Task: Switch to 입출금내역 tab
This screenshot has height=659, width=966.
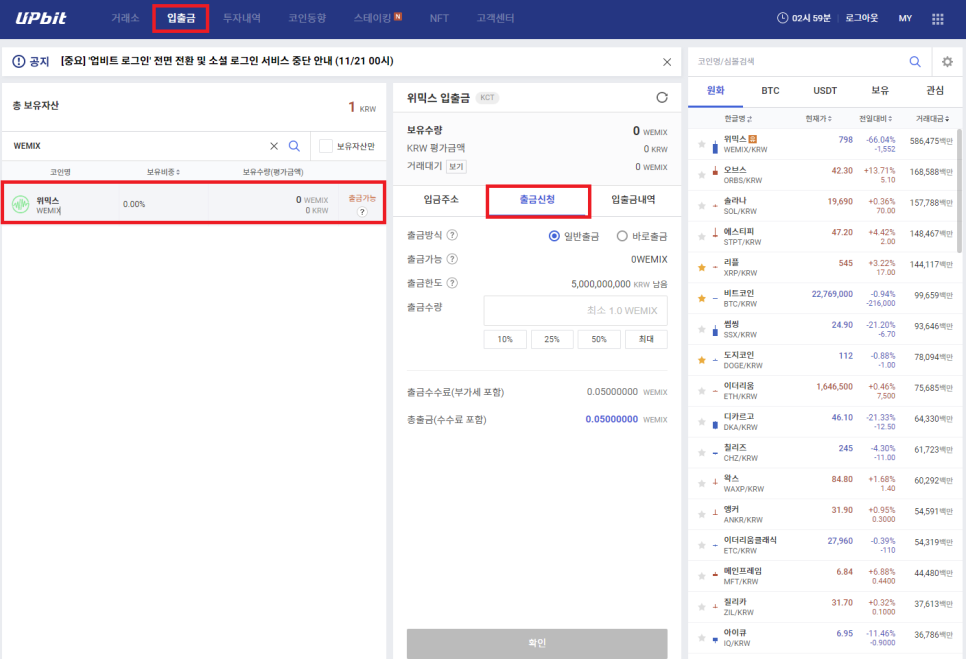Action: 633,200
